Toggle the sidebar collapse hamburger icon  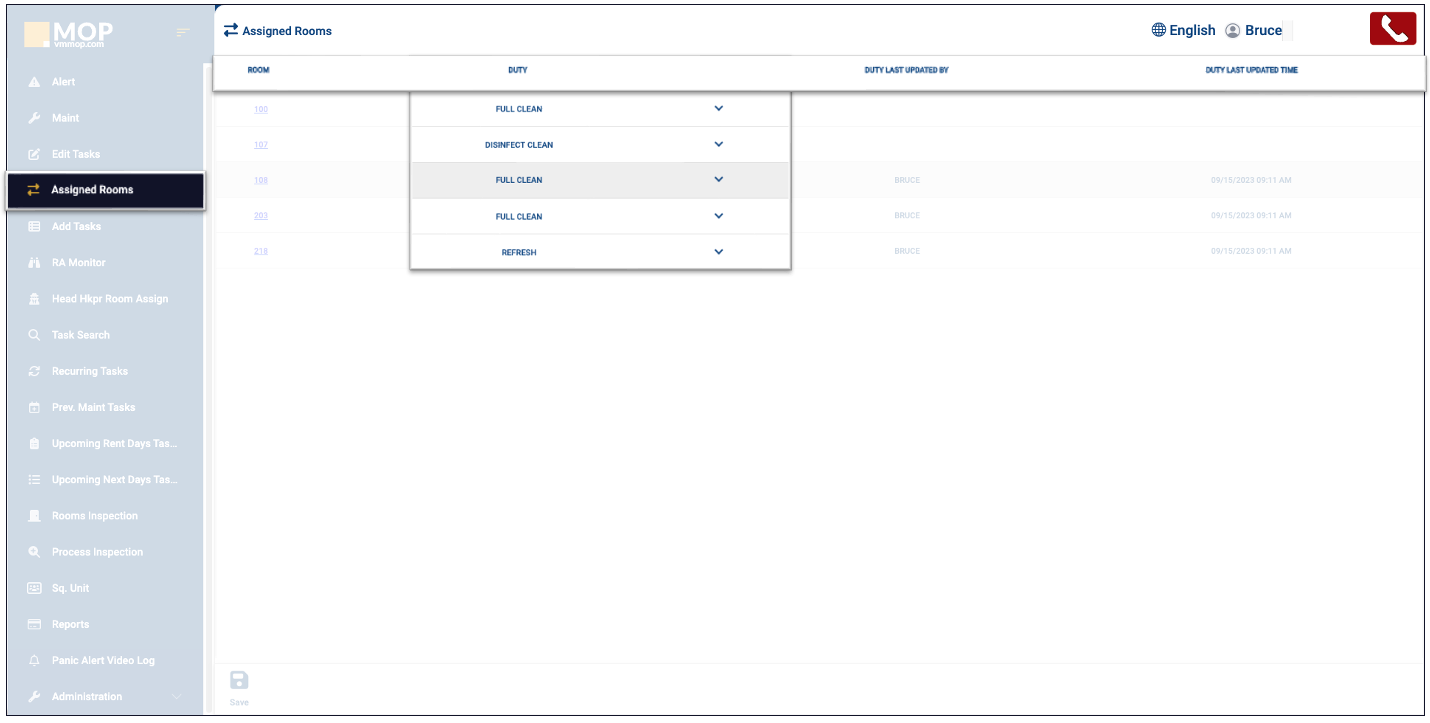pyautogui.click(x=182, y=33)
